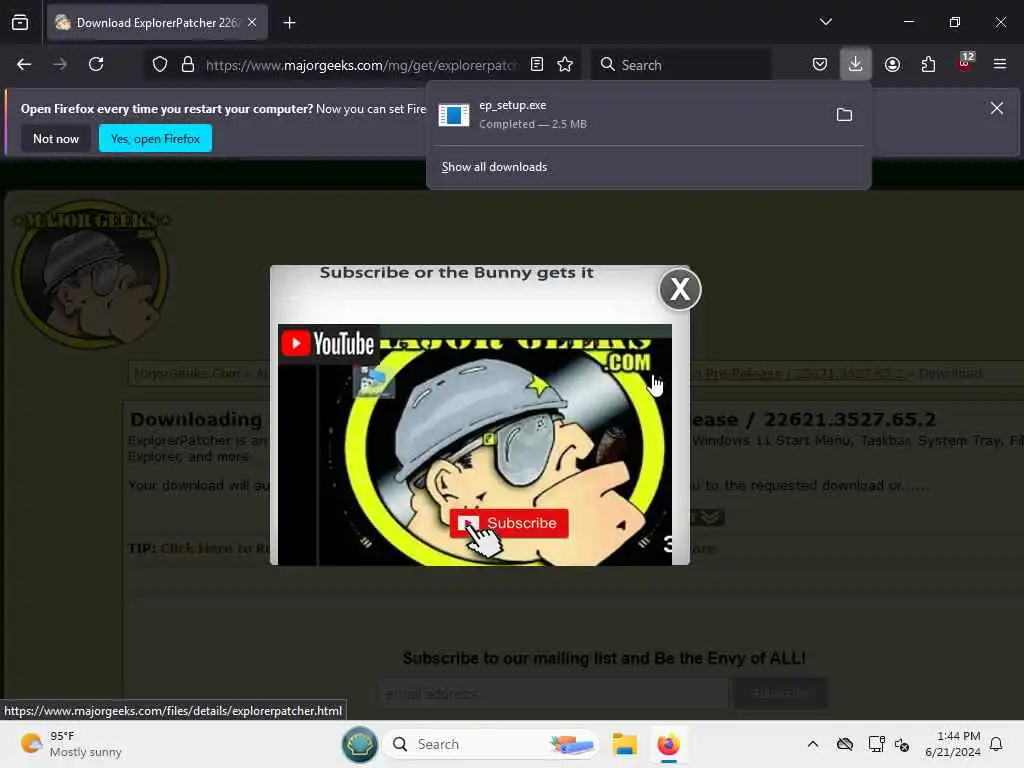The height and width of the screenshot is (768, 1024).
Task: Show ep_setup.exe in folder
Action: coord(844,115)
